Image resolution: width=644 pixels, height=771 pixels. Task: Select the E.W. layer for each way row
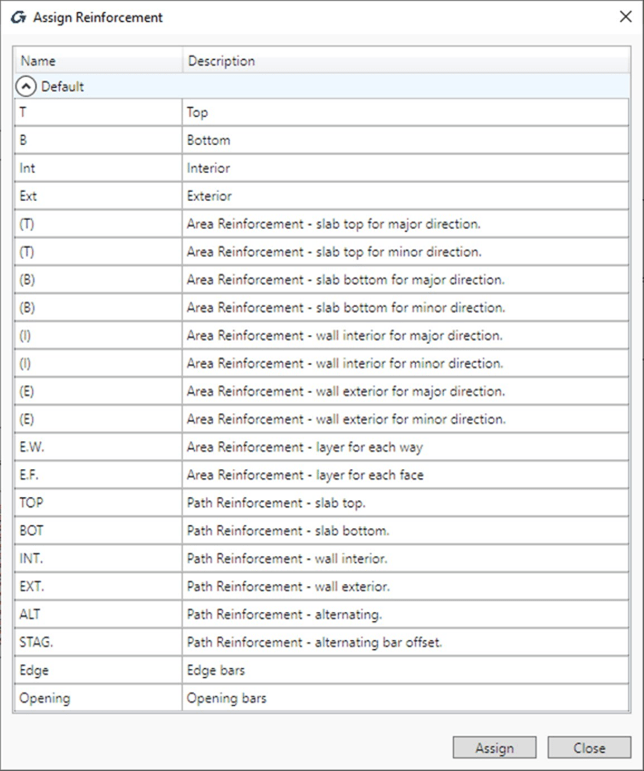(320, 447)
